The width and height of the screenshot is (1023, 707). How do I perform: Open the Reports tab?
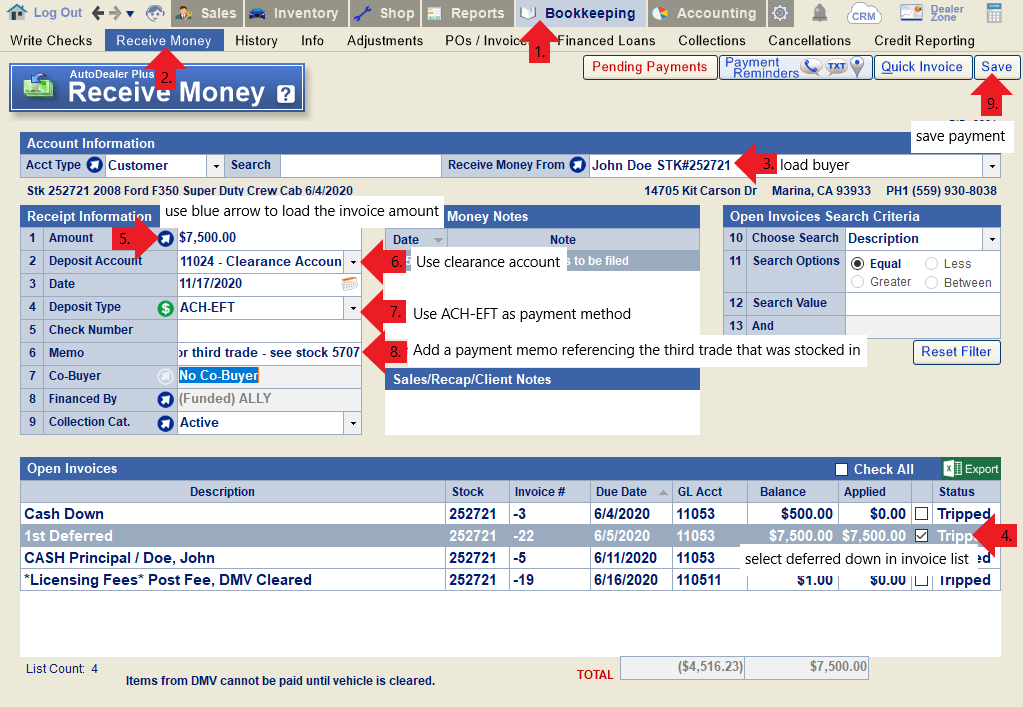pyautogui.click(x=467, y=13)
